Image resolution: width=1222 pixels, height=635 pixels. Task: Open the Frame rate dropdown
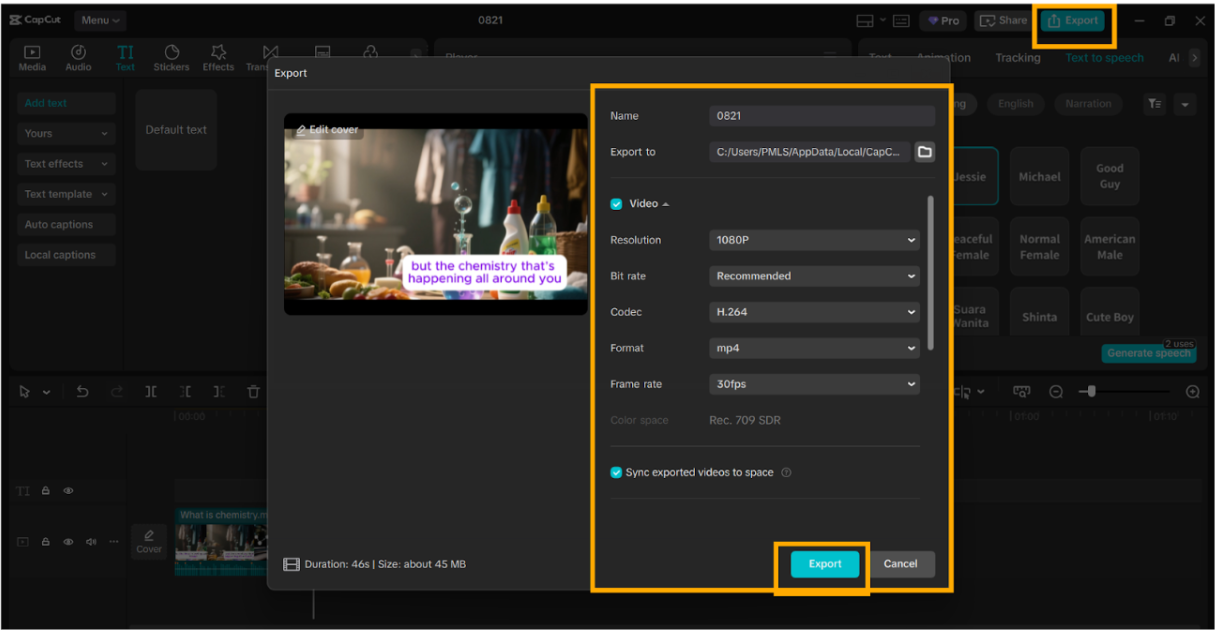click(x=813, y=384)
